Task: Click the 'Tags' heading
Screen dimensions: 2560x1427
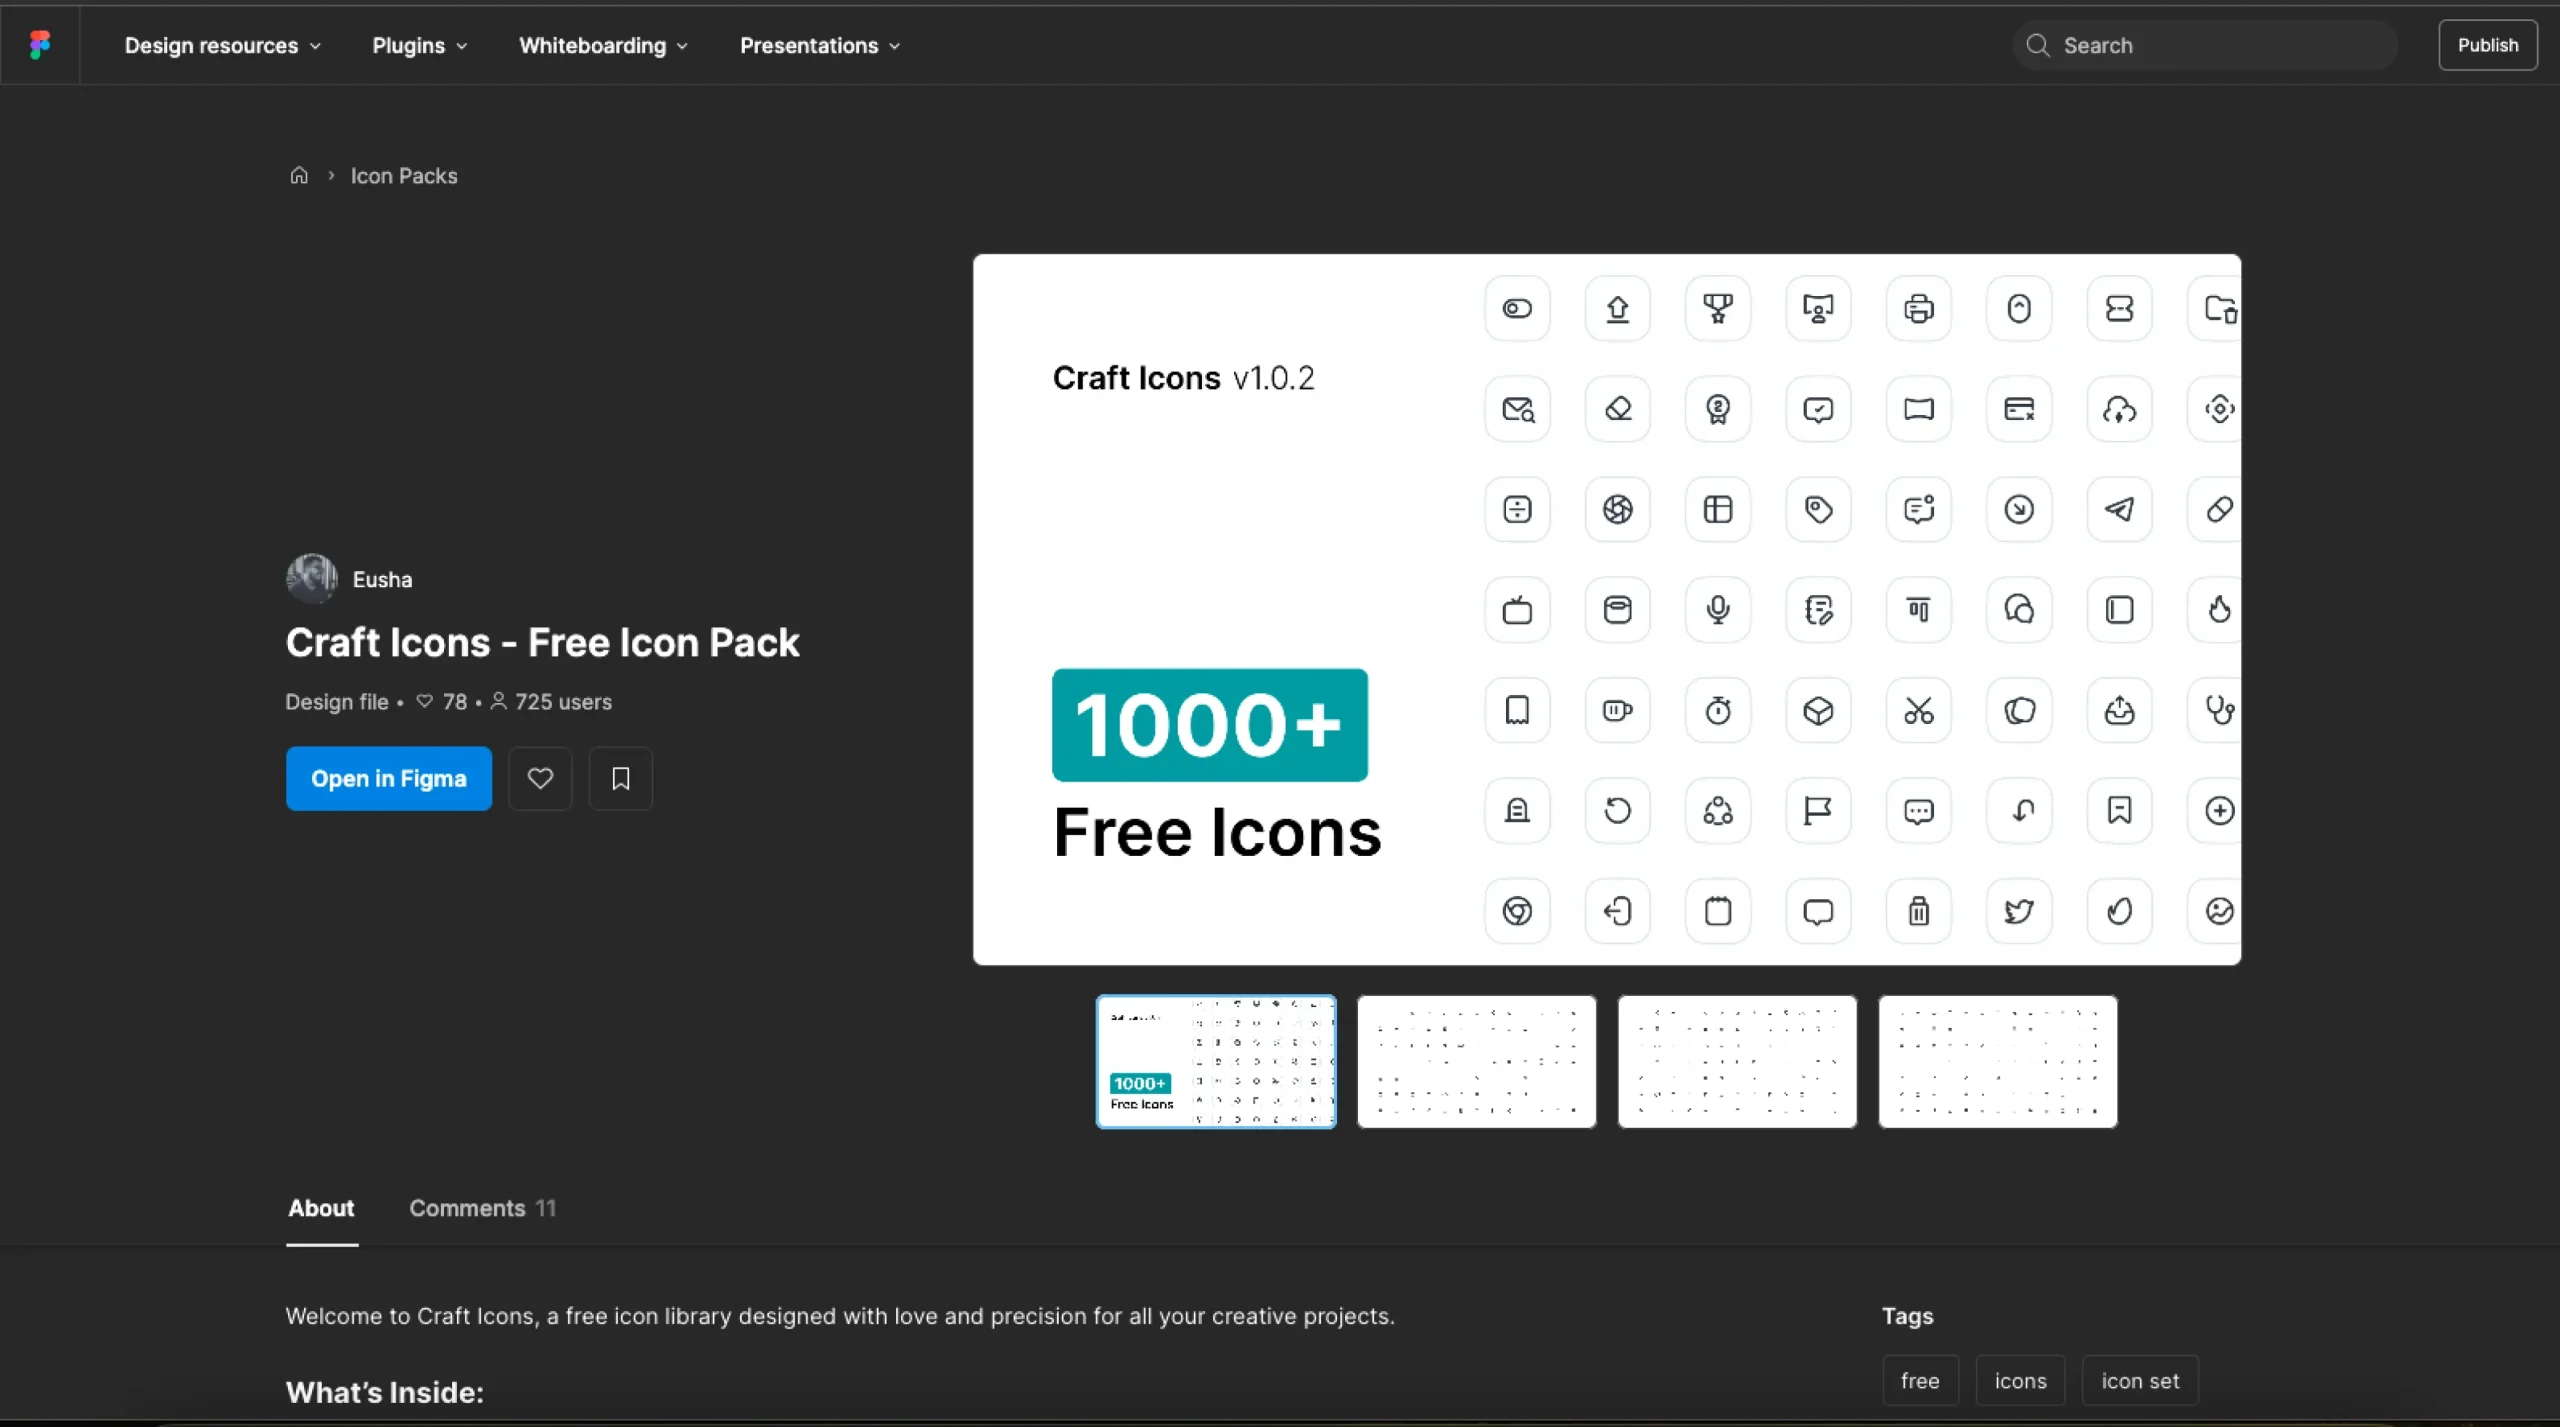Action: pos(1907,1316)
